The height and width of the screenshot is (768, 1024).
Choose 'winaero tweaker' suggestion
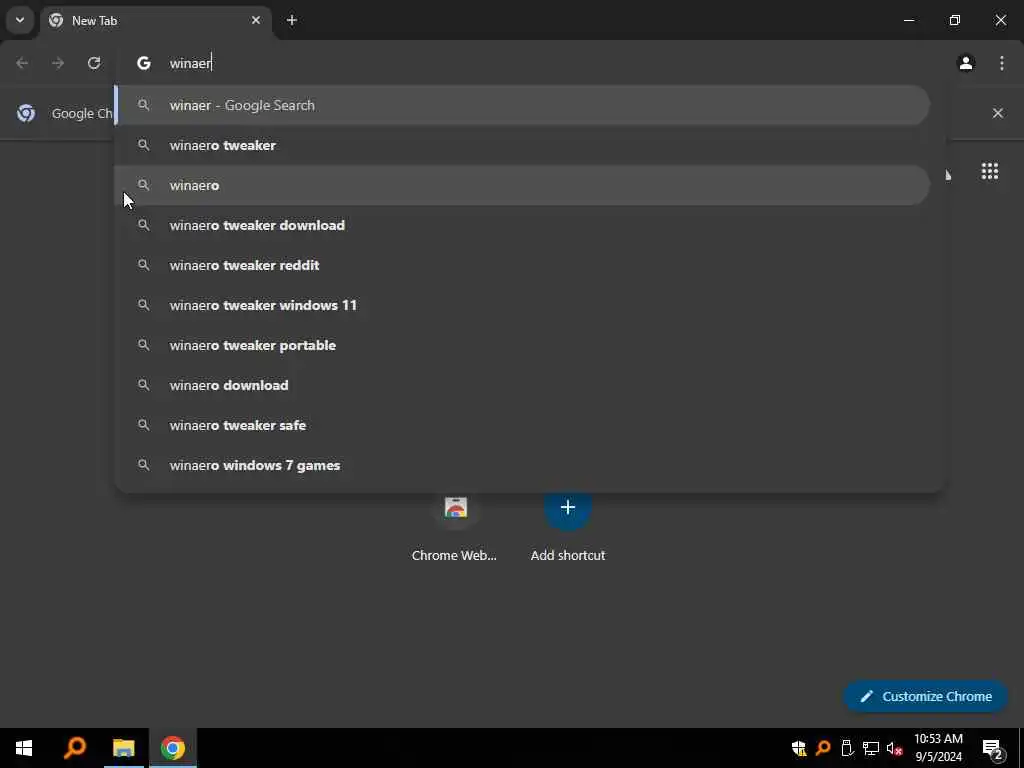click(522, 145)
